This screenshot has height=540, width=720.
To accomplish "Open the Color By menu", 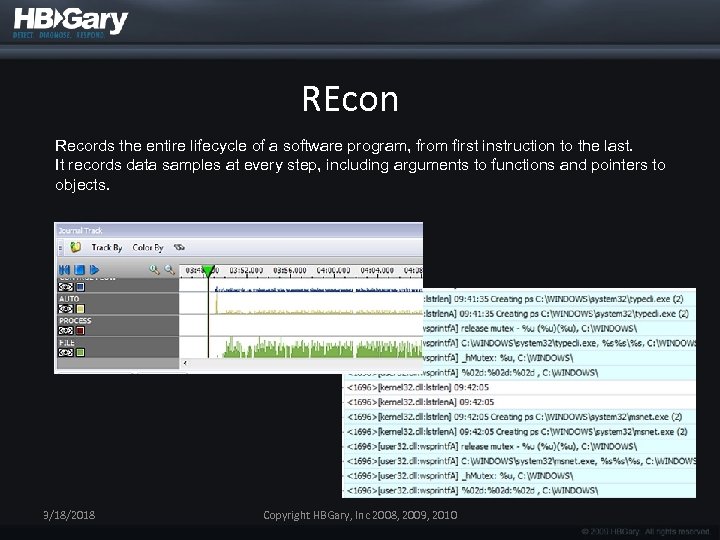I will click(x=148, y=248).
